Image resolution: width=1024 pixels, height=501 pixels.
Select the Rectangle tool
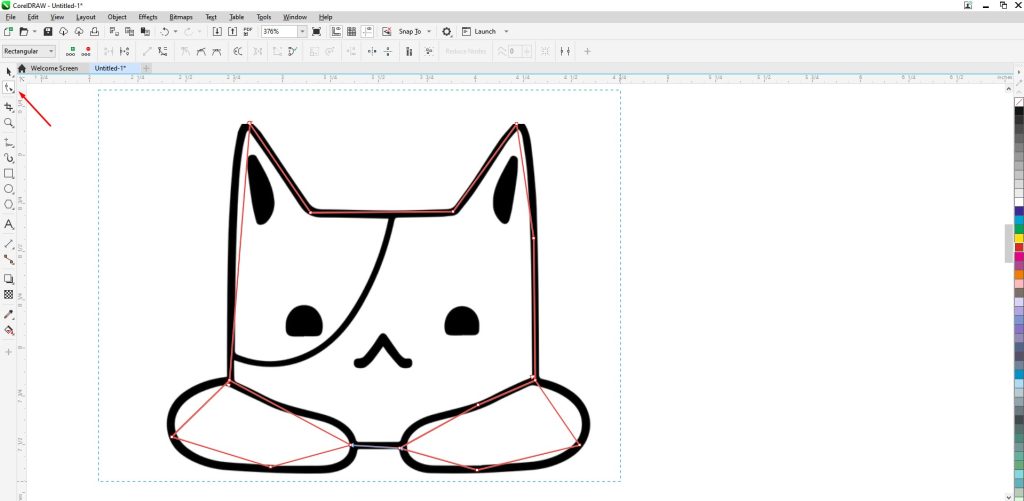point(8,173)
